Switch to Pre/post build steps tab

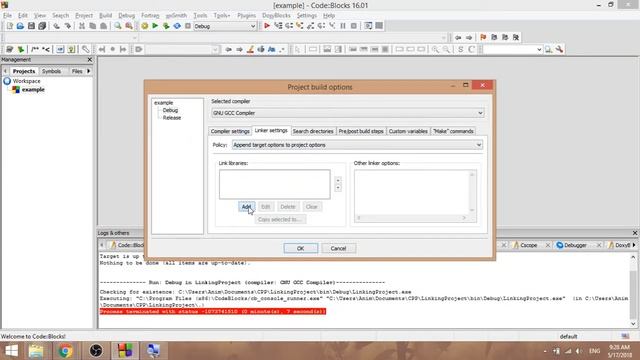(x=361, y=131)
